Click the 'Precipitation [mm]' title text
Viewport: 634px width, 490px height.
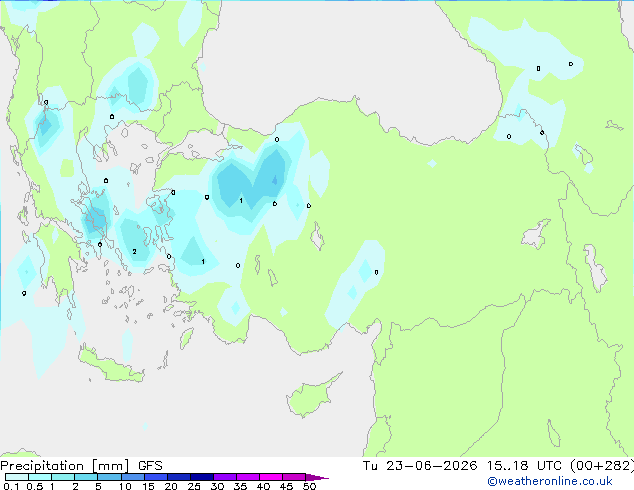pyautogui.click(x=64, y=466)
